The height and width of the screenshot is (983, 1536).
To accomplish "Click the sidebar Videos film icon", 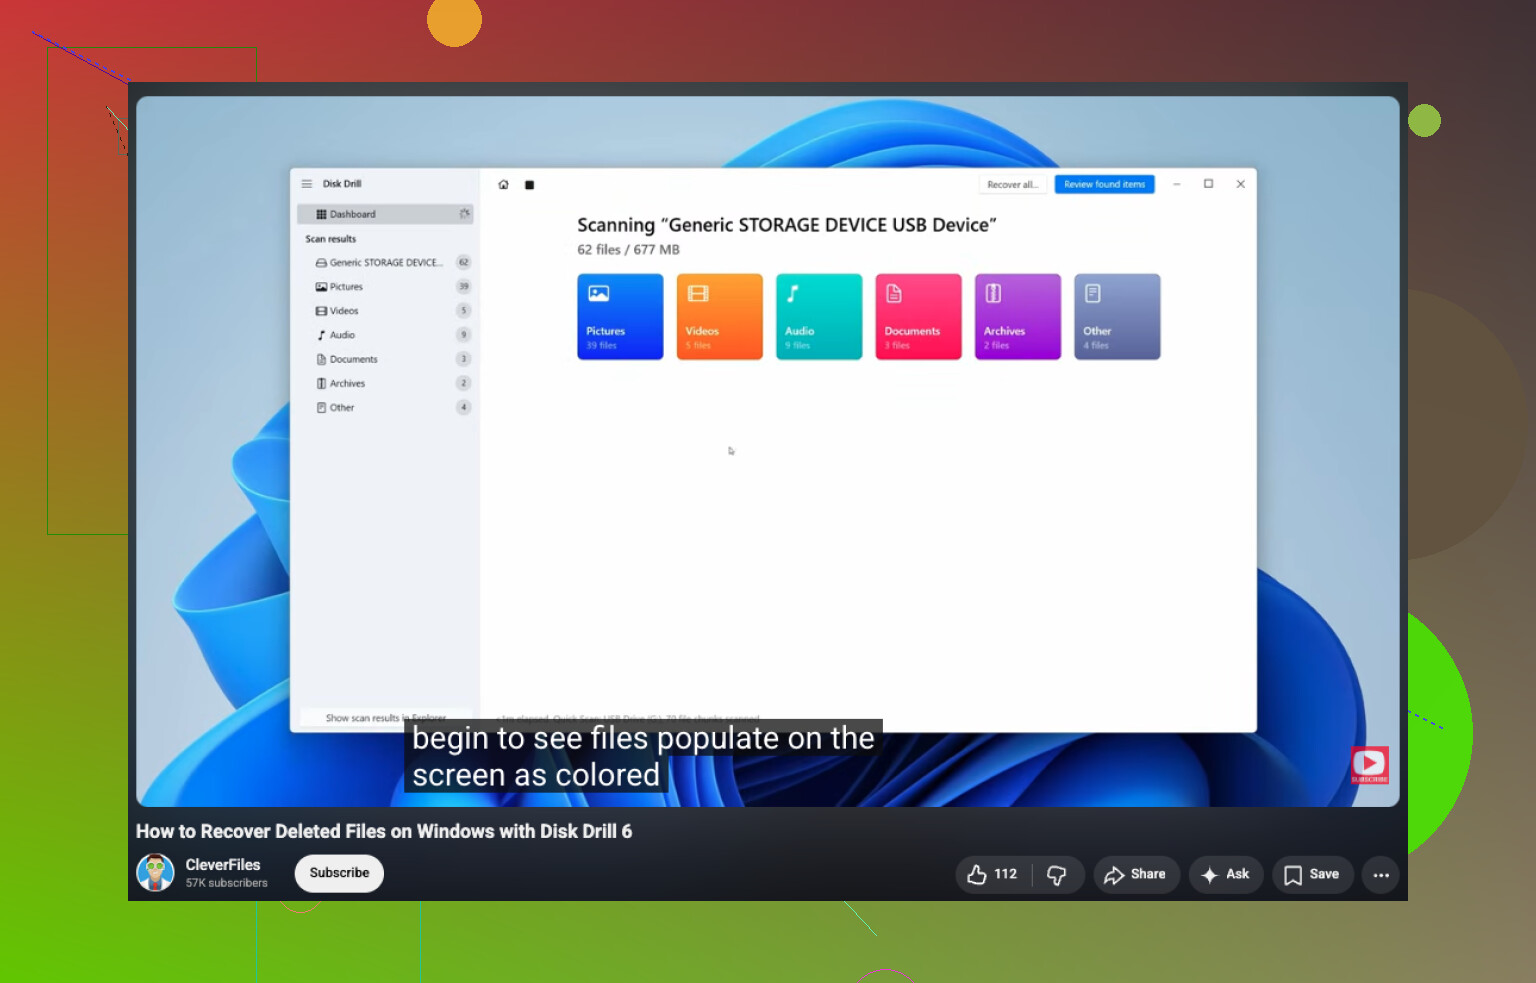I will 321,311.
